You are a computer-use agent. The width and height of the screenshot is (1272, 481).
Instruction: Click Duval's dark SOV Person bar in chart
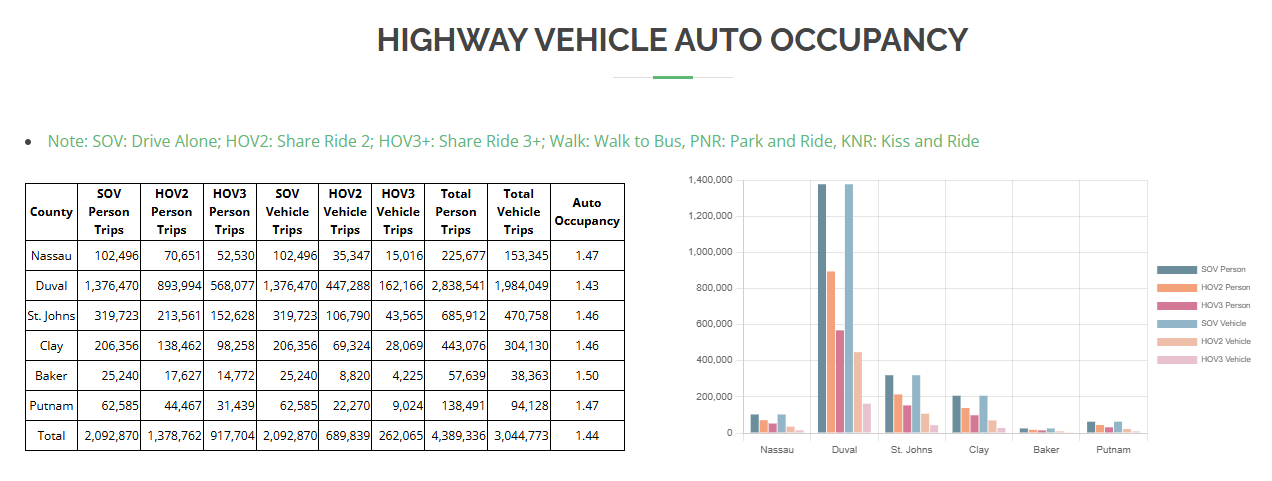click(x=822, y=308)
